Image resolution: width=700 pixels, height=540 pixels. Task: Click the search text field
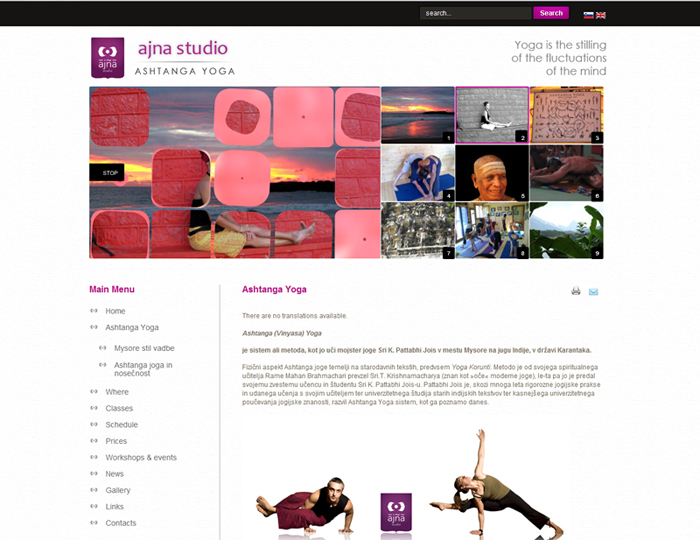coord(475,13)
